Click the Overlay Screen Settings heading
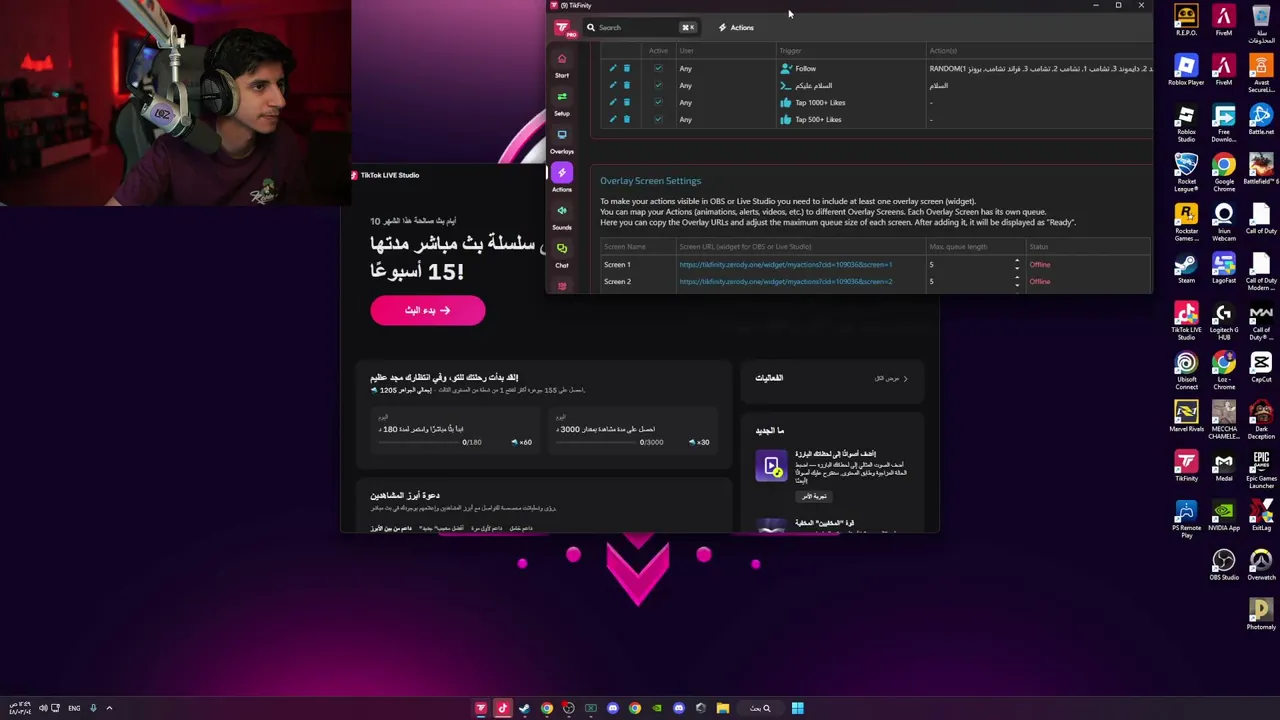 pyautogui.click(x=650, y=181)
